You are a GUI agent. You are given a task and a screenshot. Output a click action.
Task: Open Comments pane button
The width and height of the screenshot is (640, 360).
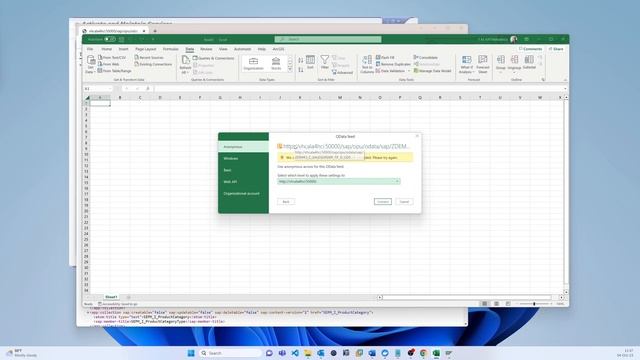click(x=530, y=49)
